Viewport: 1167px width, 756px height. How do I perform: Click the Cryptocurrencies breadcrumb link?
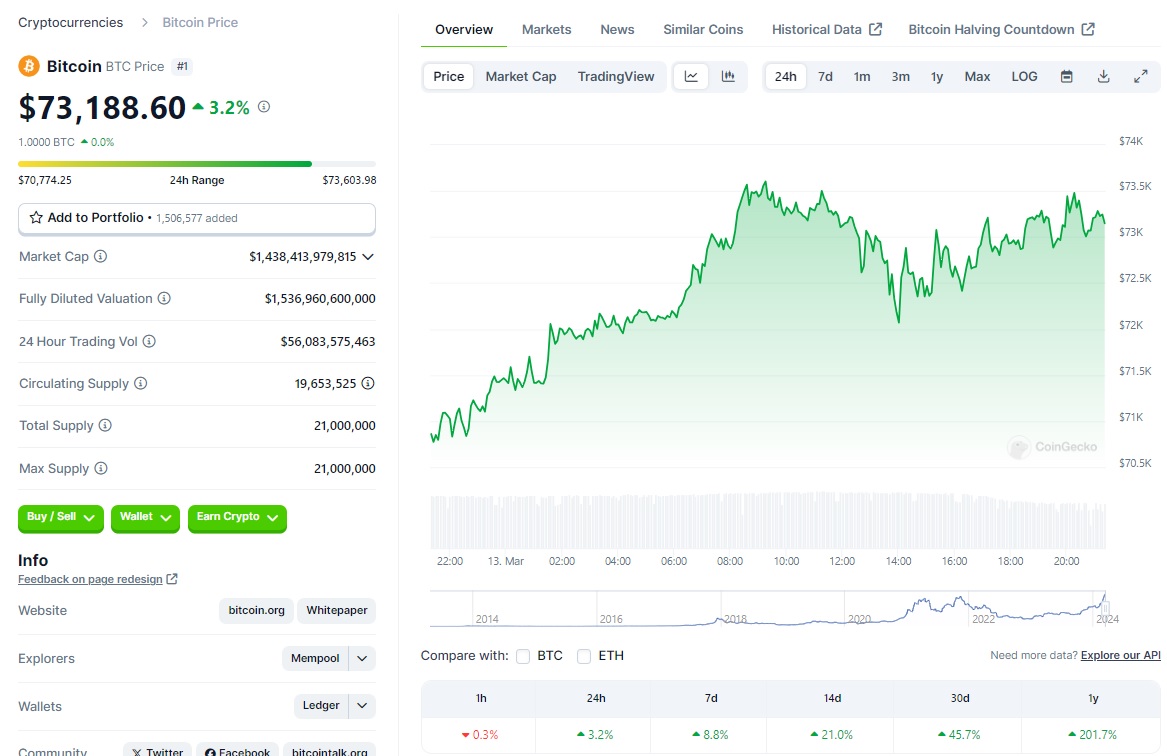pyautogui.click(x=71, y=22)
